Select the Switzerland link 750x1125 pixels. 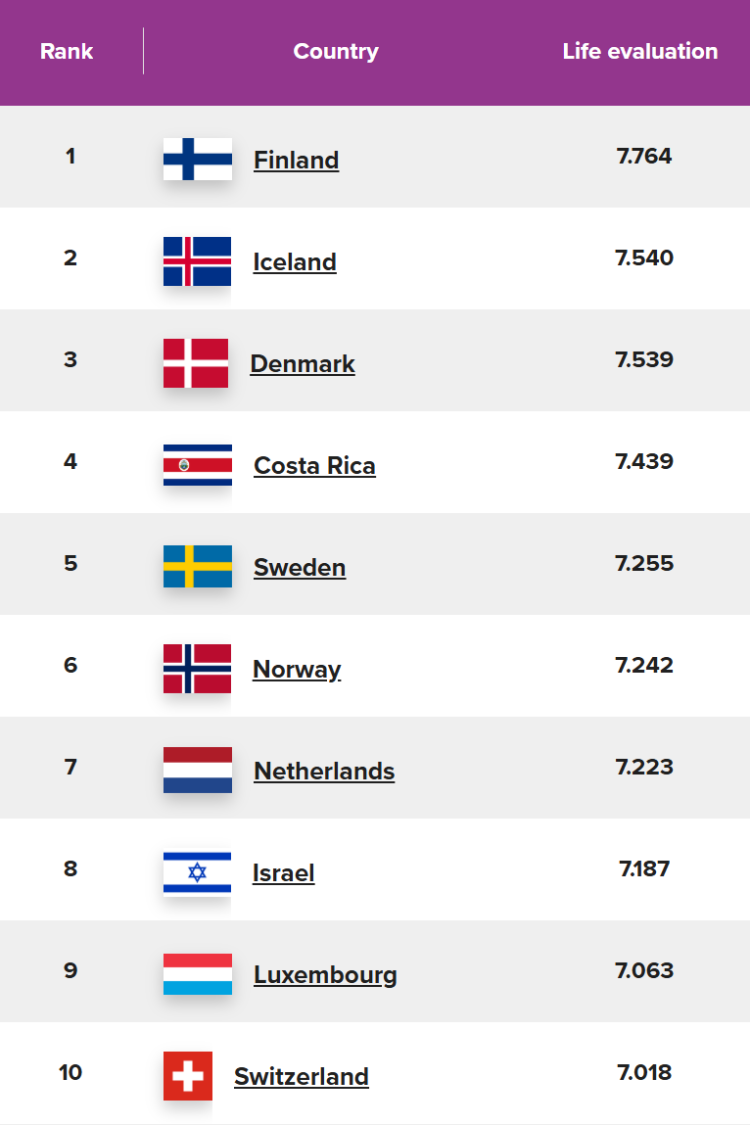tap(301, 1077)
